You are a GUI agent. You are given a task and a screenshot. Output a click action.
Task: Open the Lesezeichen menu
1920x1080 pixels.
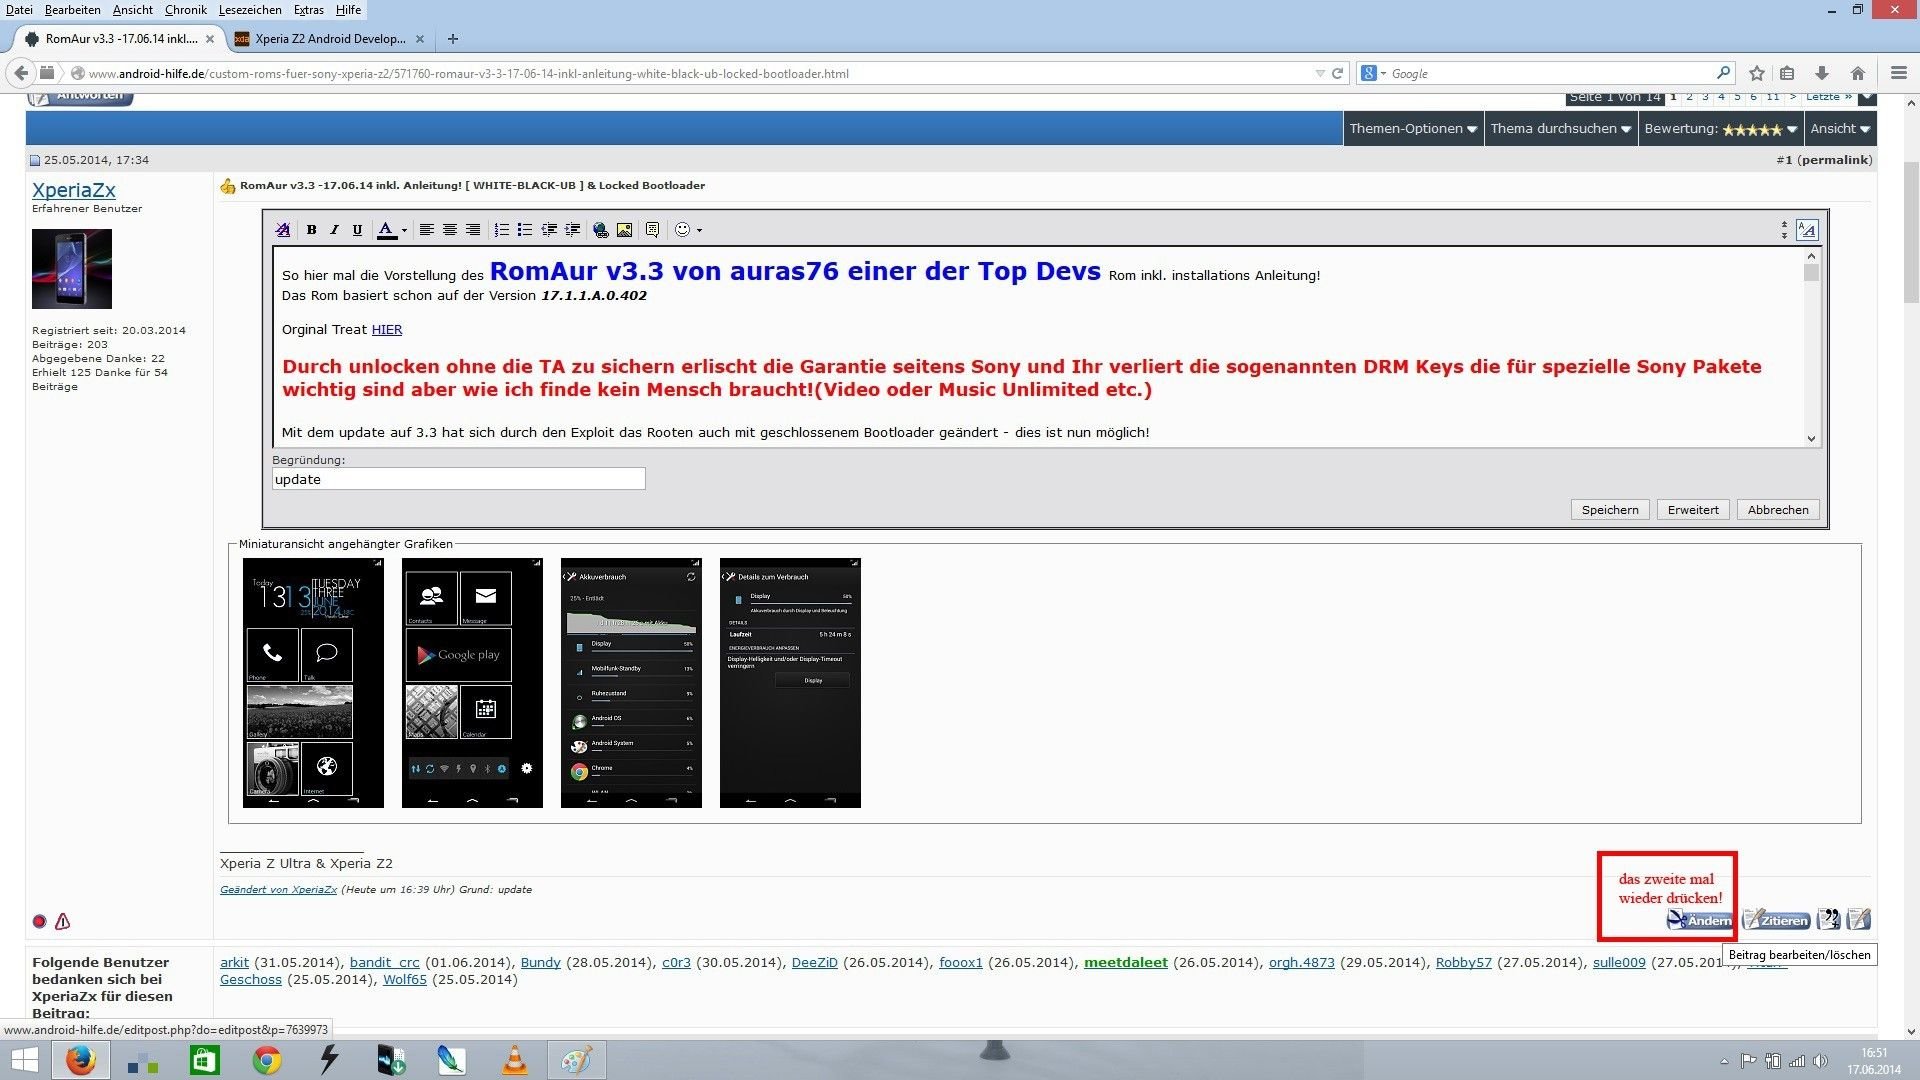coord(250,10)
